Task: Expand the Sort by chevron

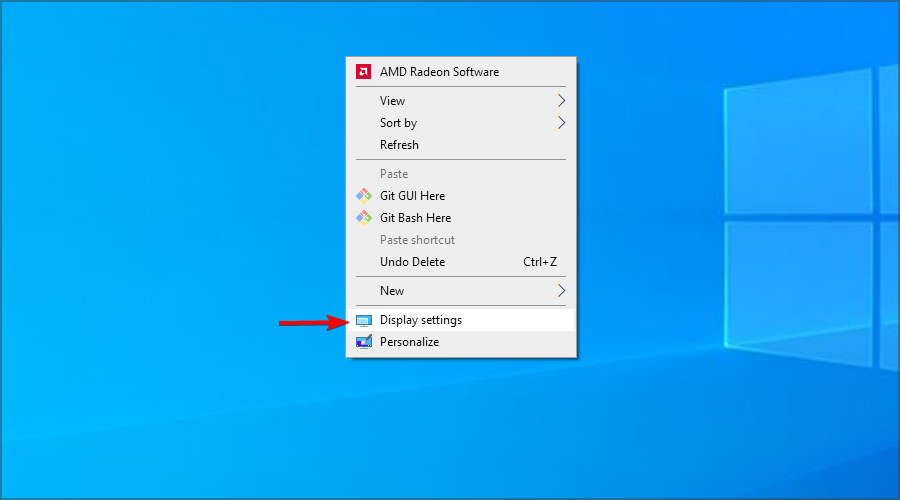Action: (561, 123)
